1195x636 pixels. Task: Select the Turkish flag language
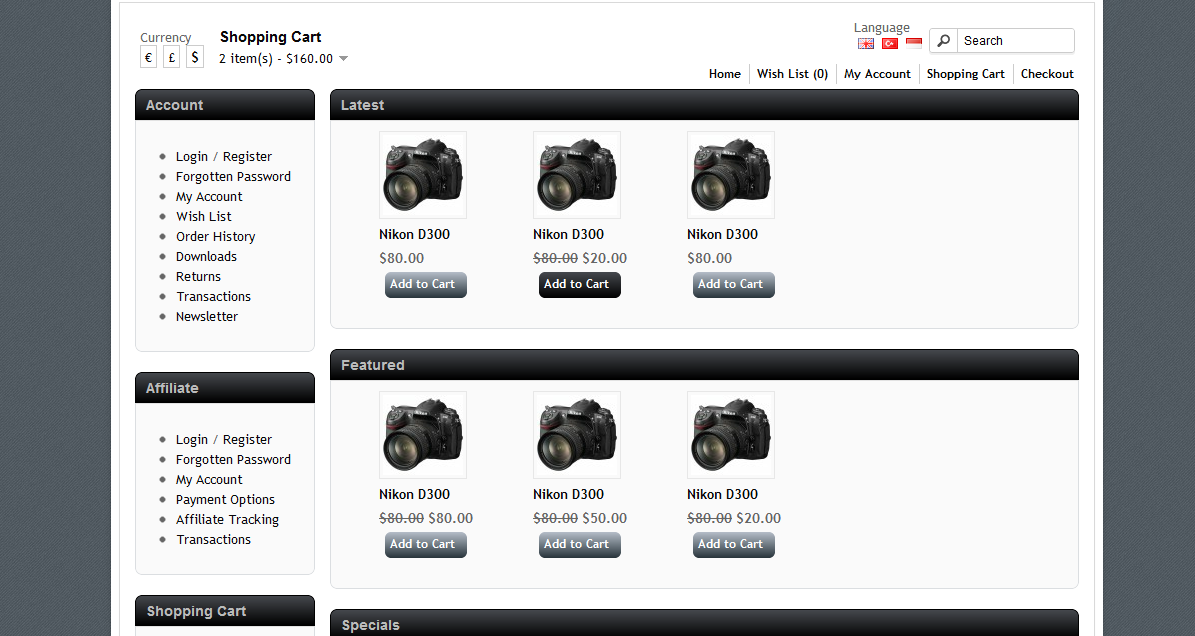pos(890,43)
